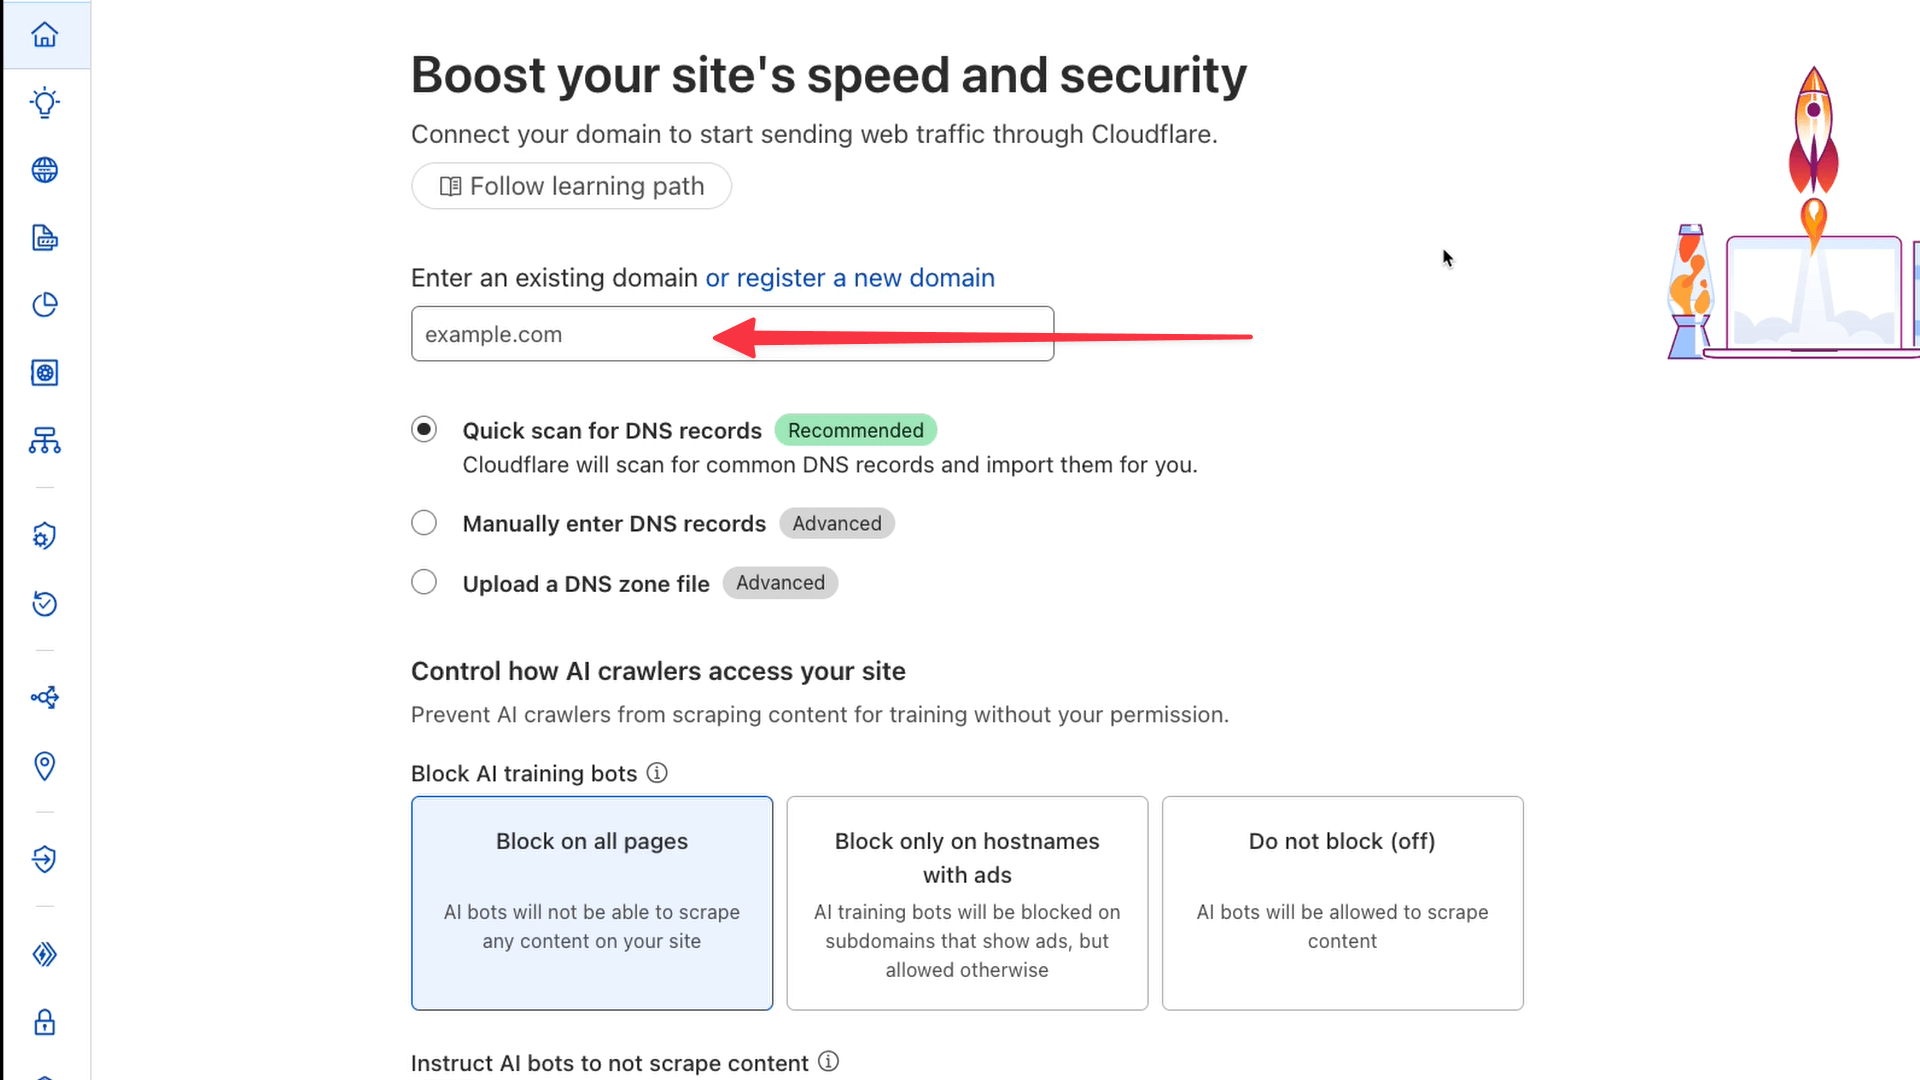Select the Do not block (off) card
The image size is (1920, 1080).
point(1342,902)
